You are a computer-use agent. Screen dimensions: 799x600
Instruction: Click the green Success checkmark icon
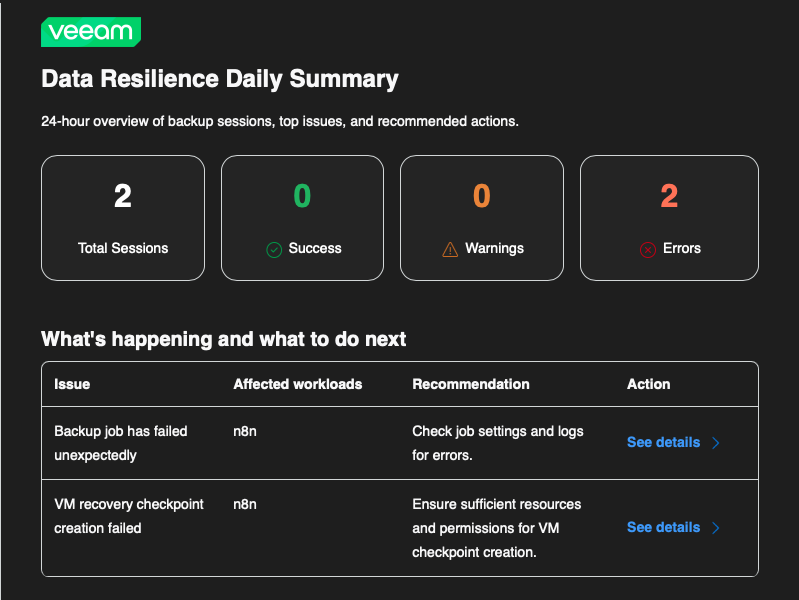pyautogui.click(x=274, y=249)
